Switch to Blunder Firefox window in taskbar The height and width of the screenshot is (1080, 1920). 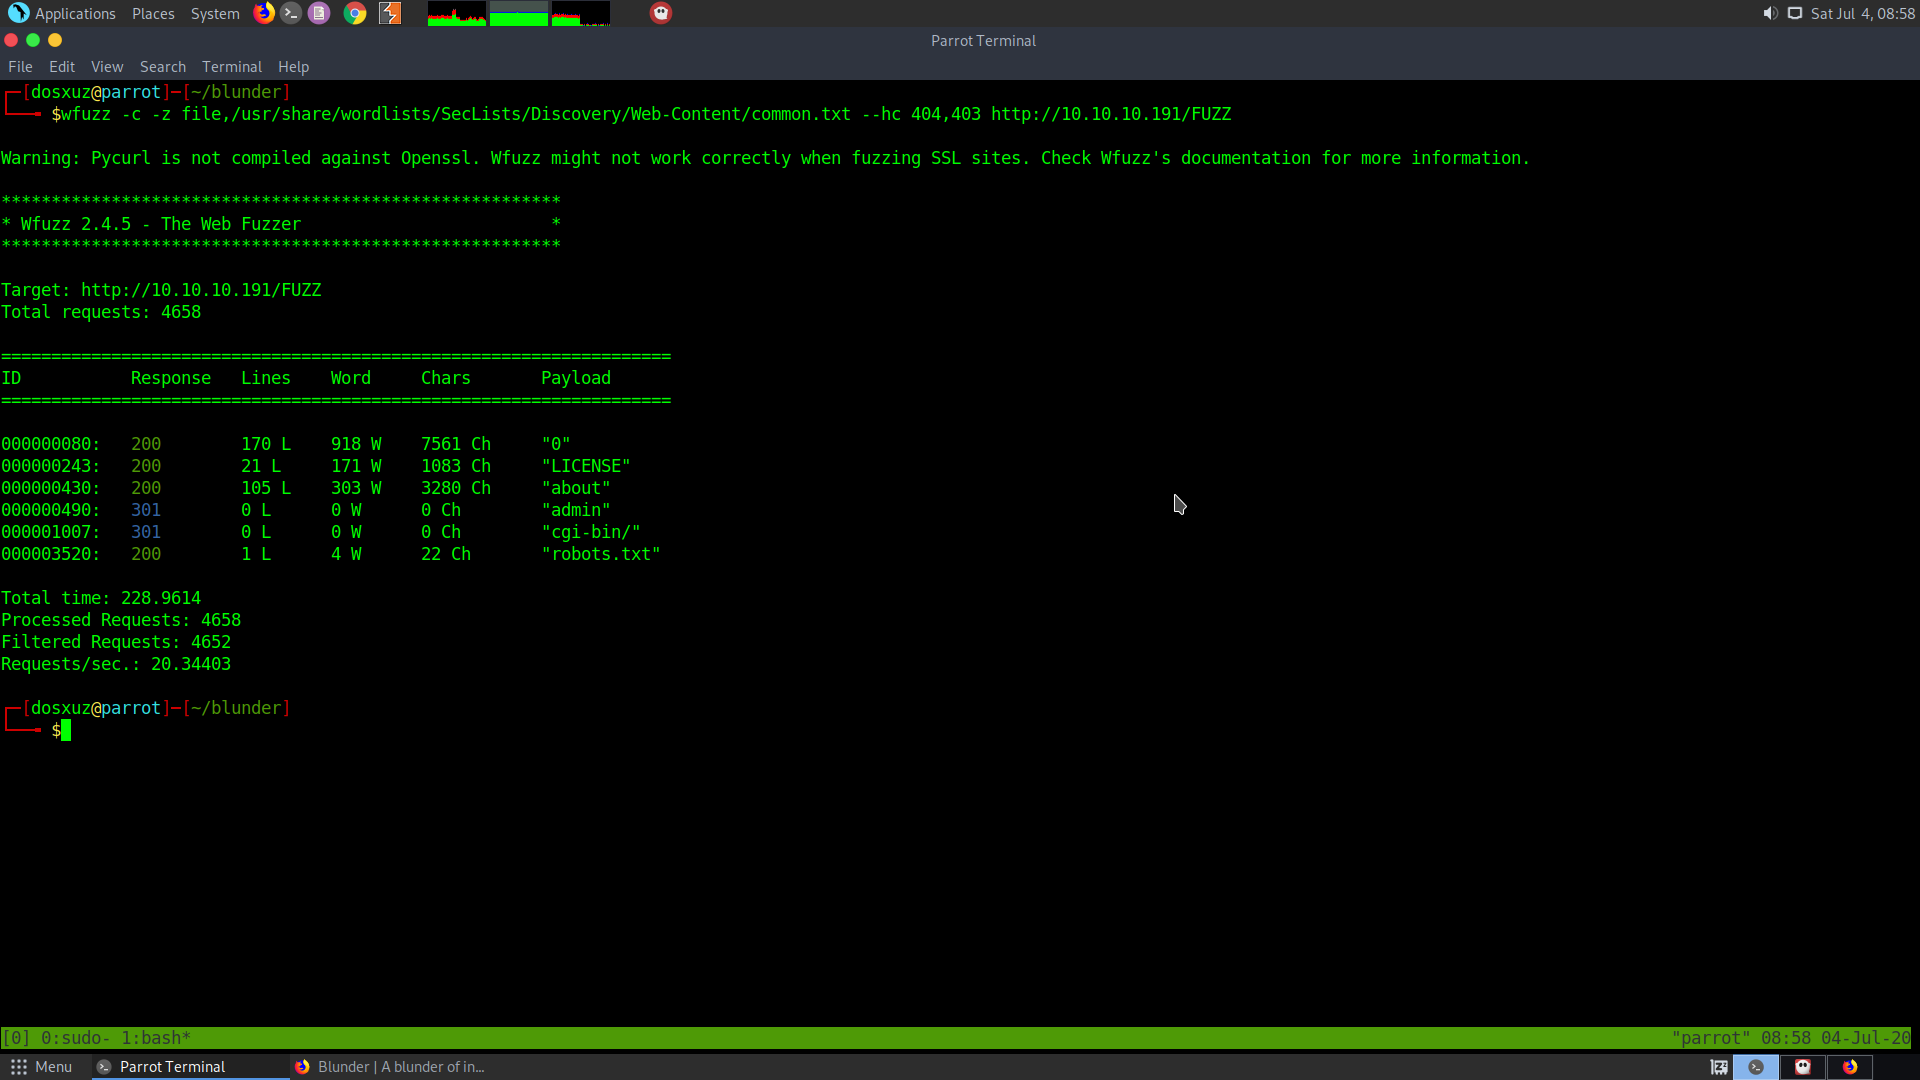pyautogui.click(x=390, y=1067)
